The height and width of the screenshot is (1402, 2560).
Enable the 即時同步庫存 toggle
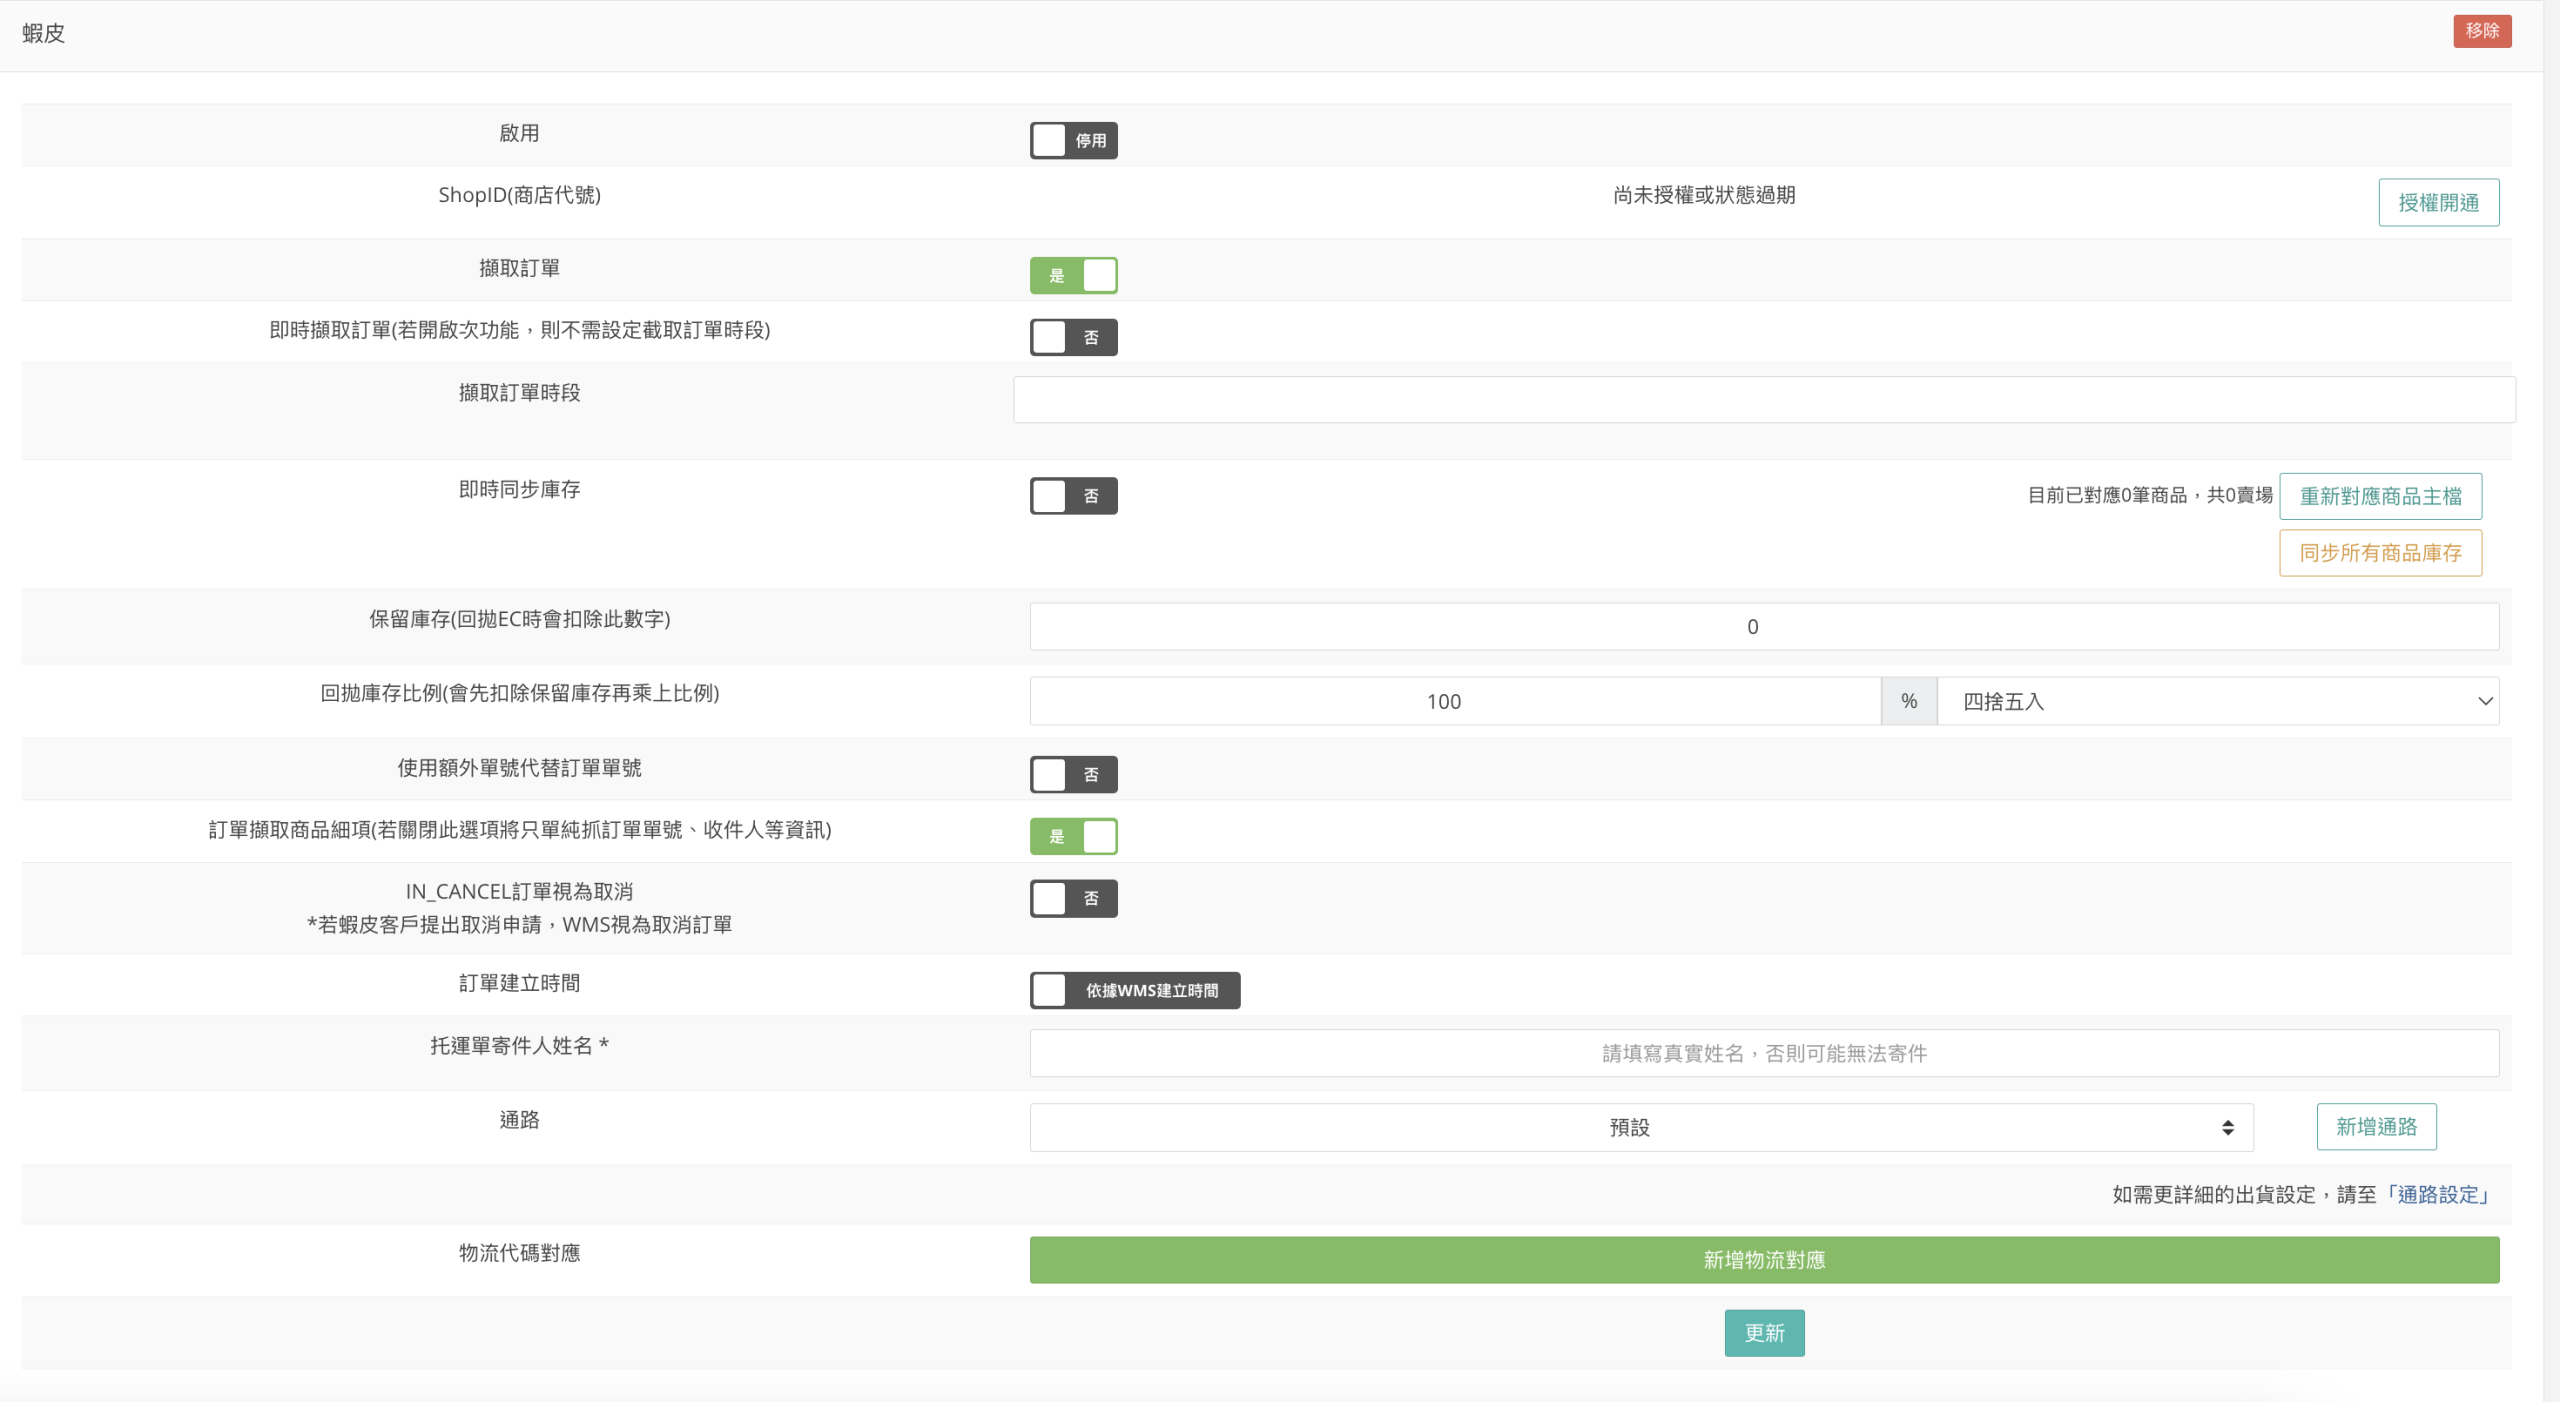1073,495
